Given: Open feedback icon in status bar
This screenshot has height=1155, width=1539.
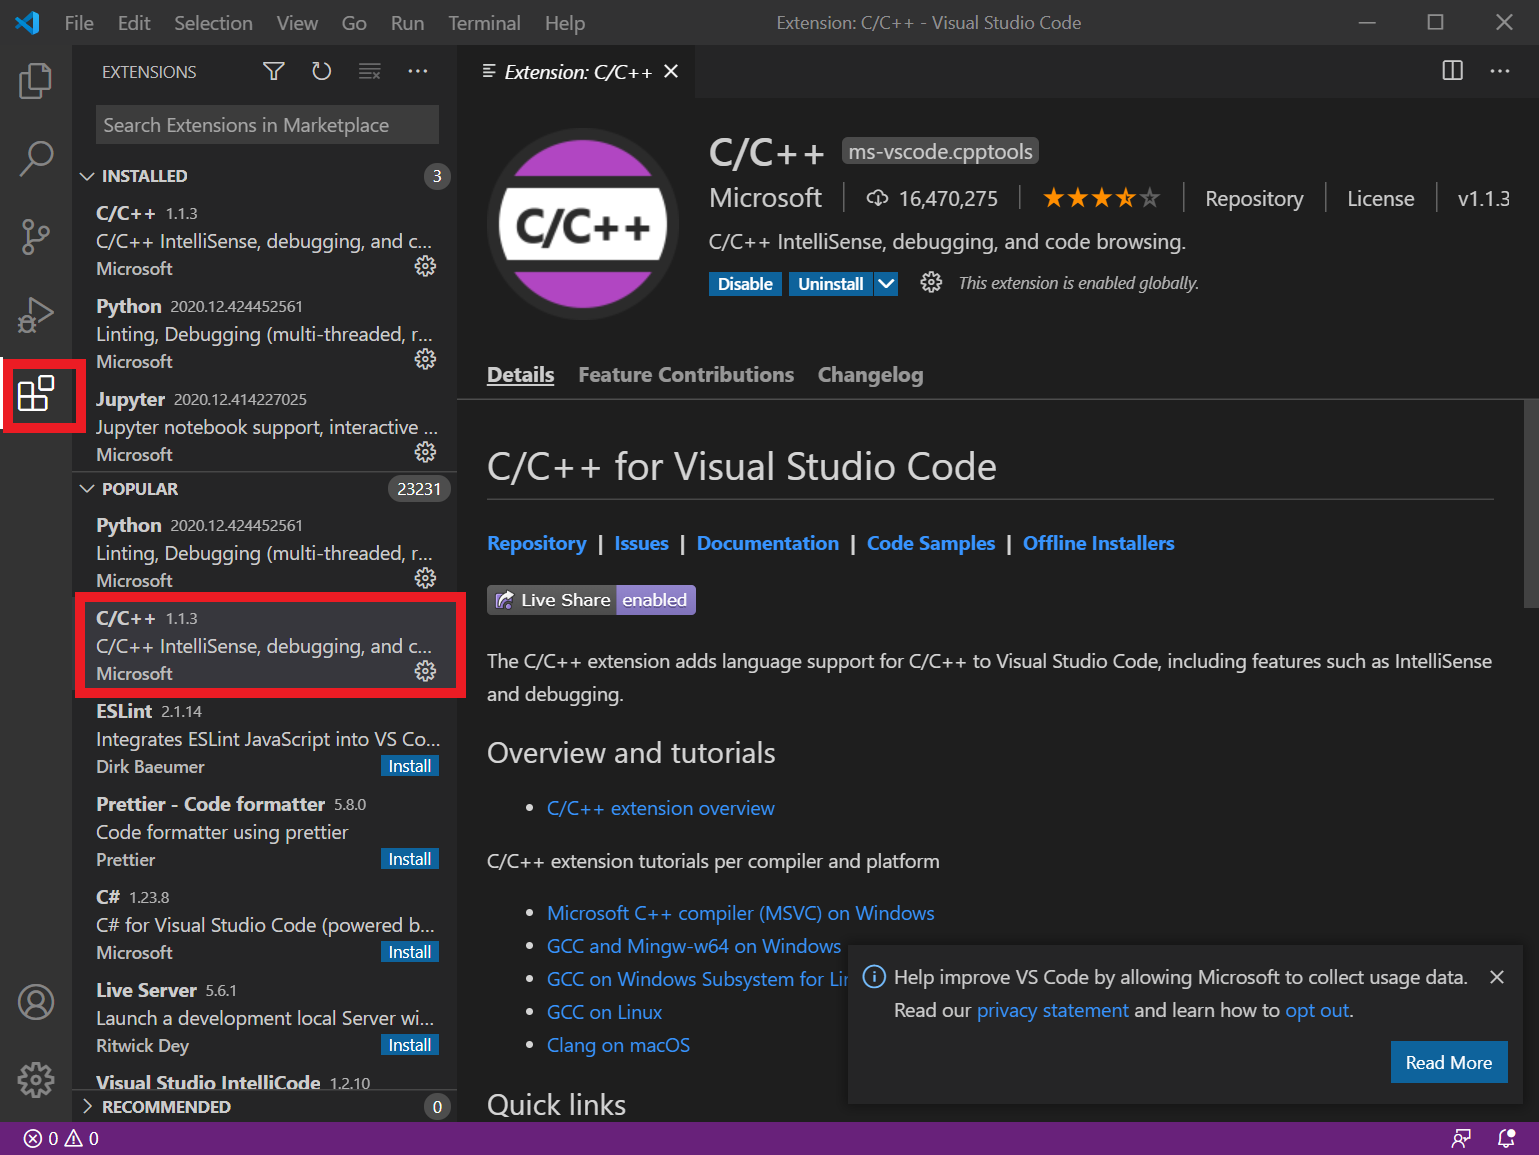Looking at the screenshot, I should (1462, 1138).
